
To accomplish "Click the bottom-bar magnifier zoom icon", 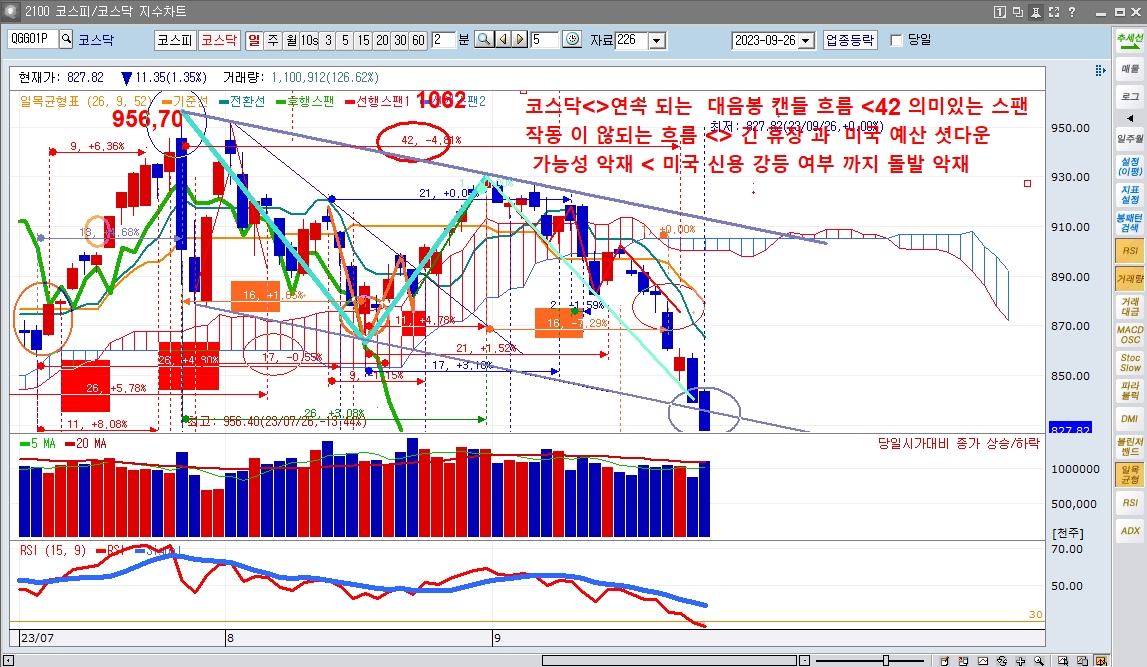I will [x=1039, y=661].
